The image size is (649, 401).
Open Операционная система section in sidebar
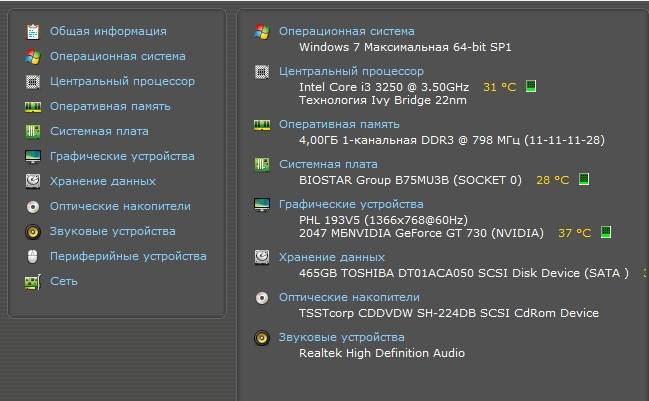click(x=118, y=56)
